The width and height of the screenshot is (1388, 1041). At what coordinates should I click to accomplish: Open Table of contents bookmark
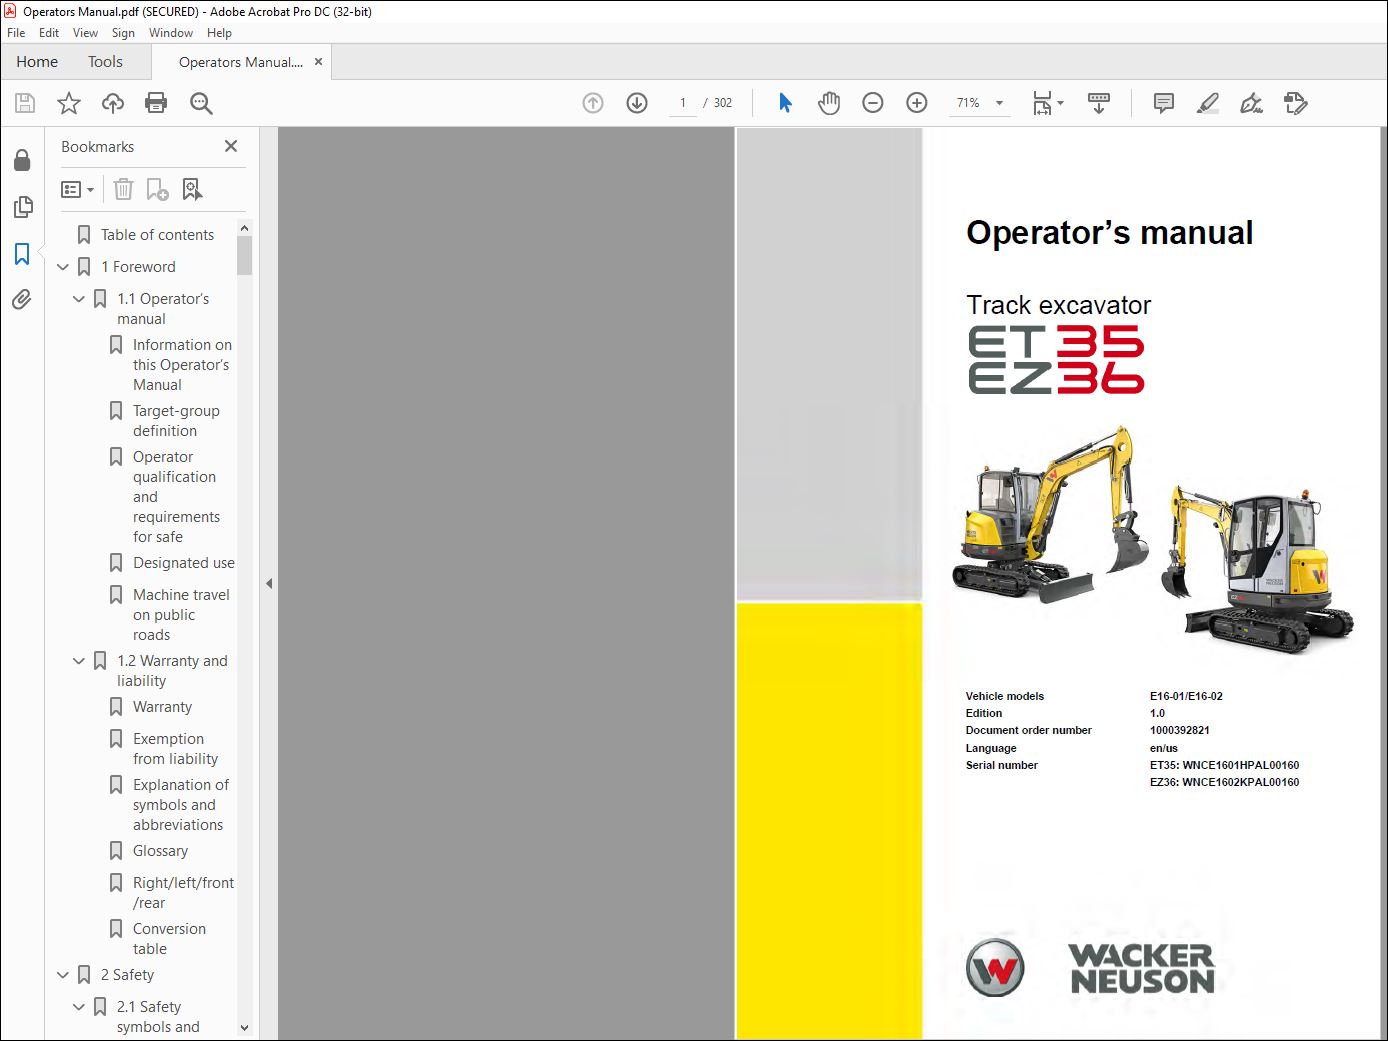[x=157, y=235]
